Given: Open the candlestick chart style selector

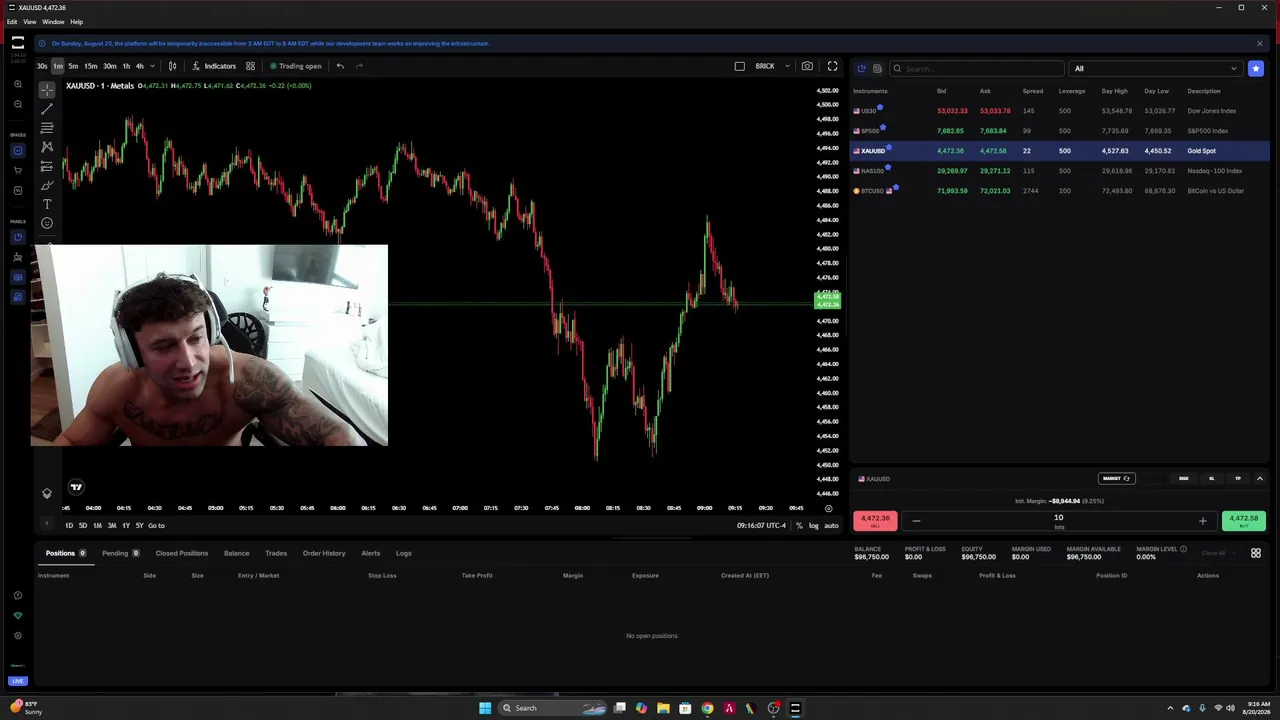Looking at the screenshot, I should (172, 66).
